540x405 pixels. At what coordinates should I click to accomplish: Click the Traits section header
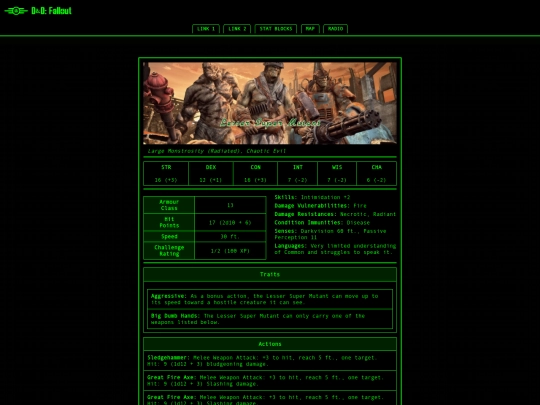270,274
